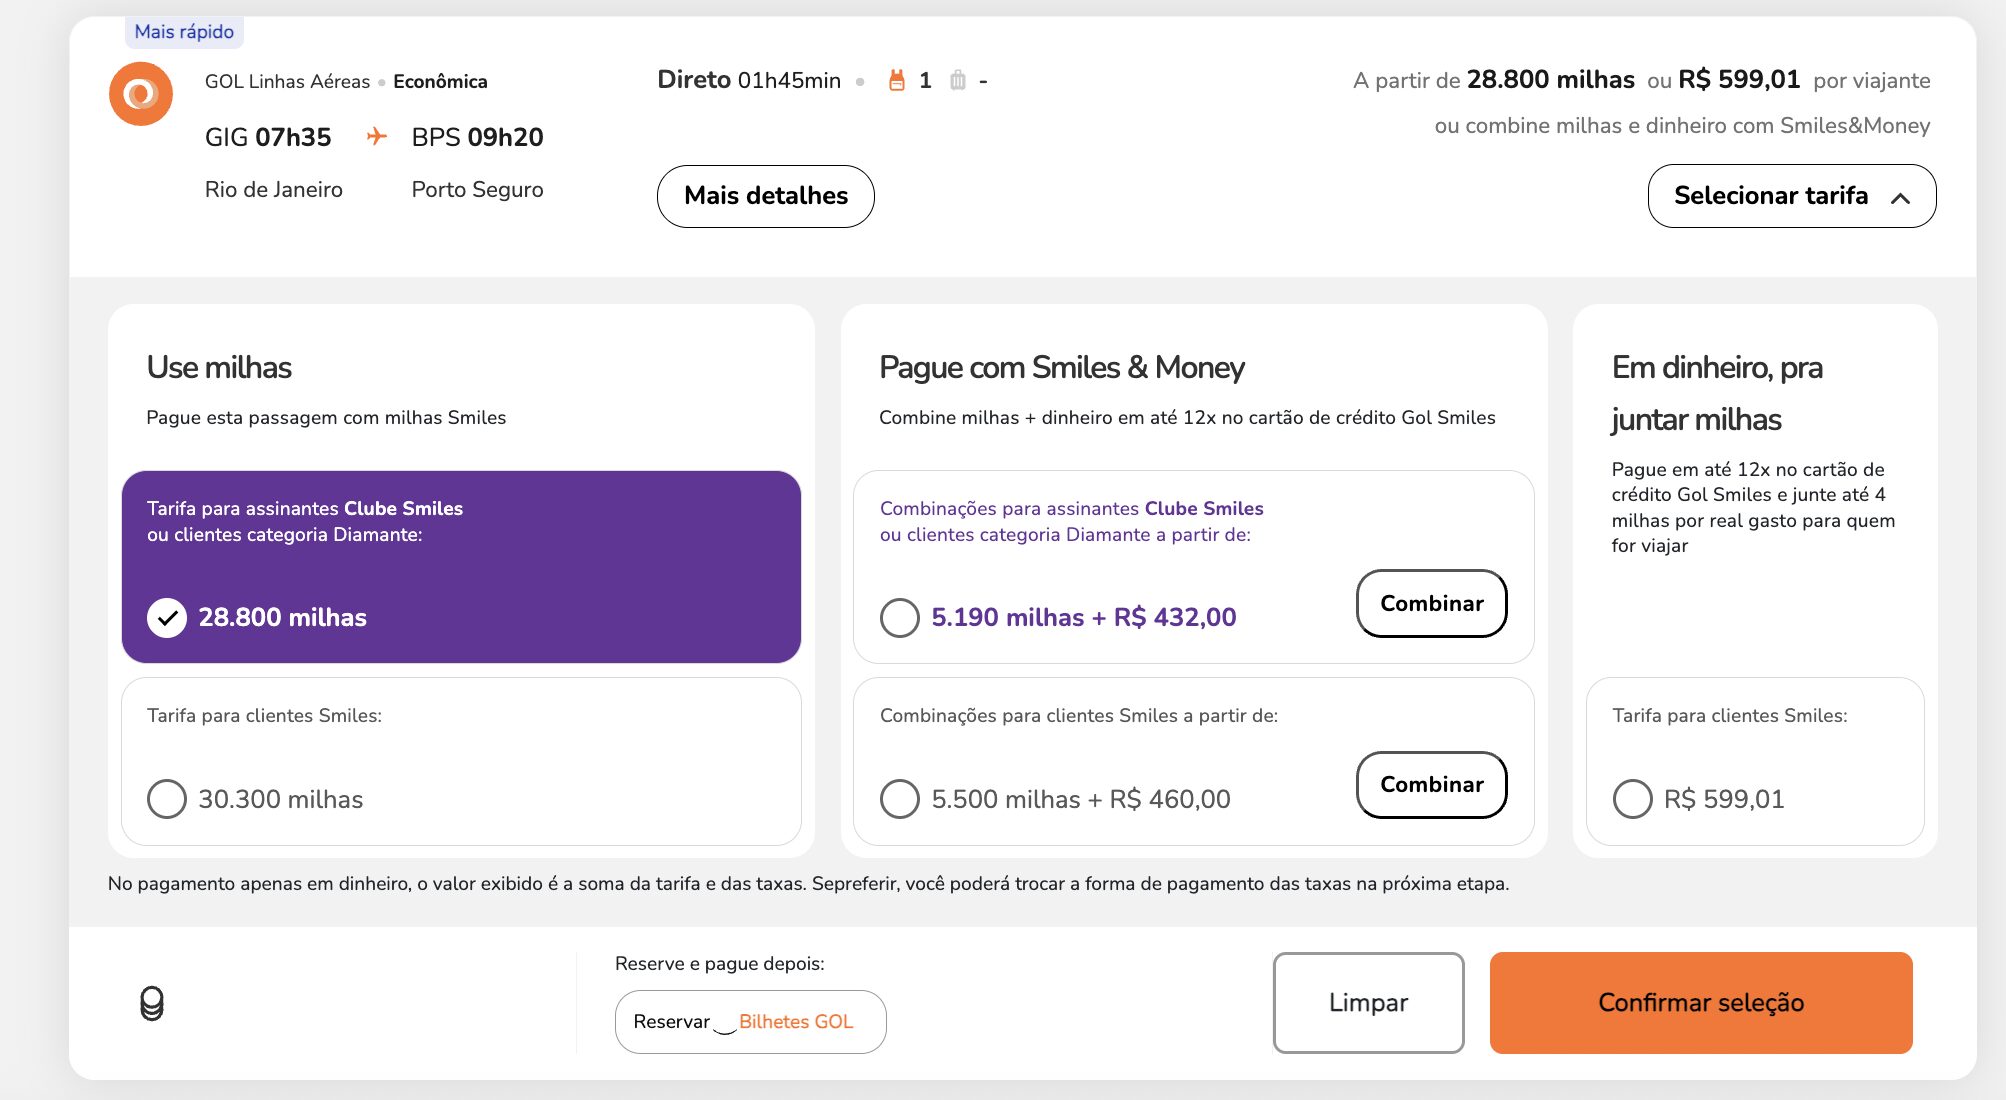Click the coin stack icon at bottom left

click(x=152, y=1003)
